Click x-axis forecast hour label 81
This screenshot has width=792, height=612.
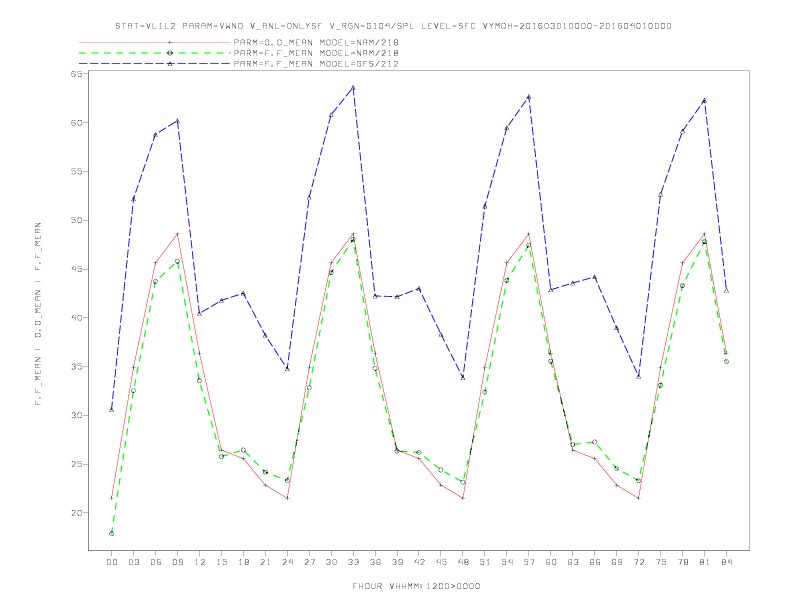pos(705,562)
